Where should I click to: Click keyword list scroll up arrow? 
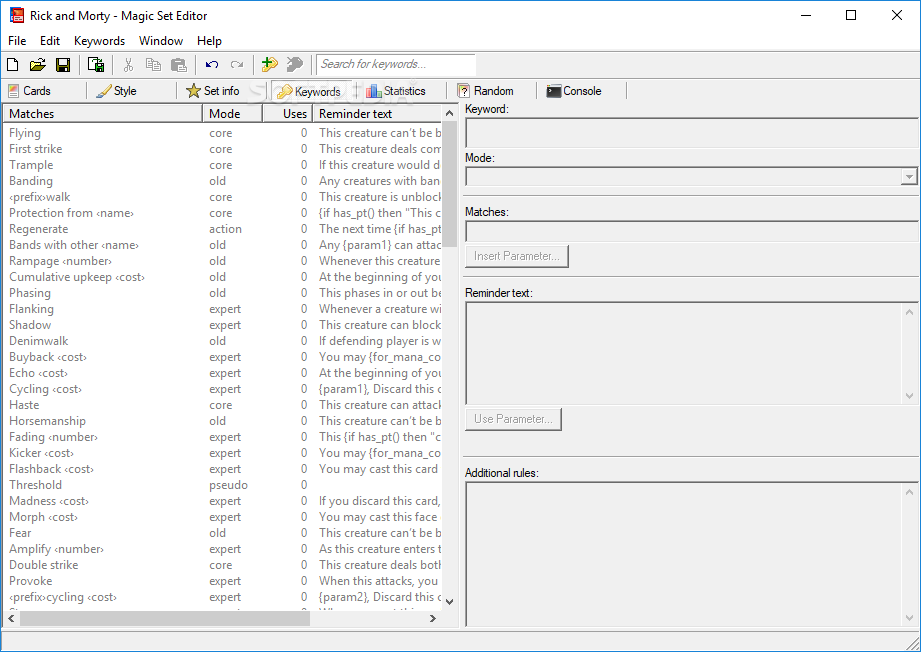(x=449, y=113)
